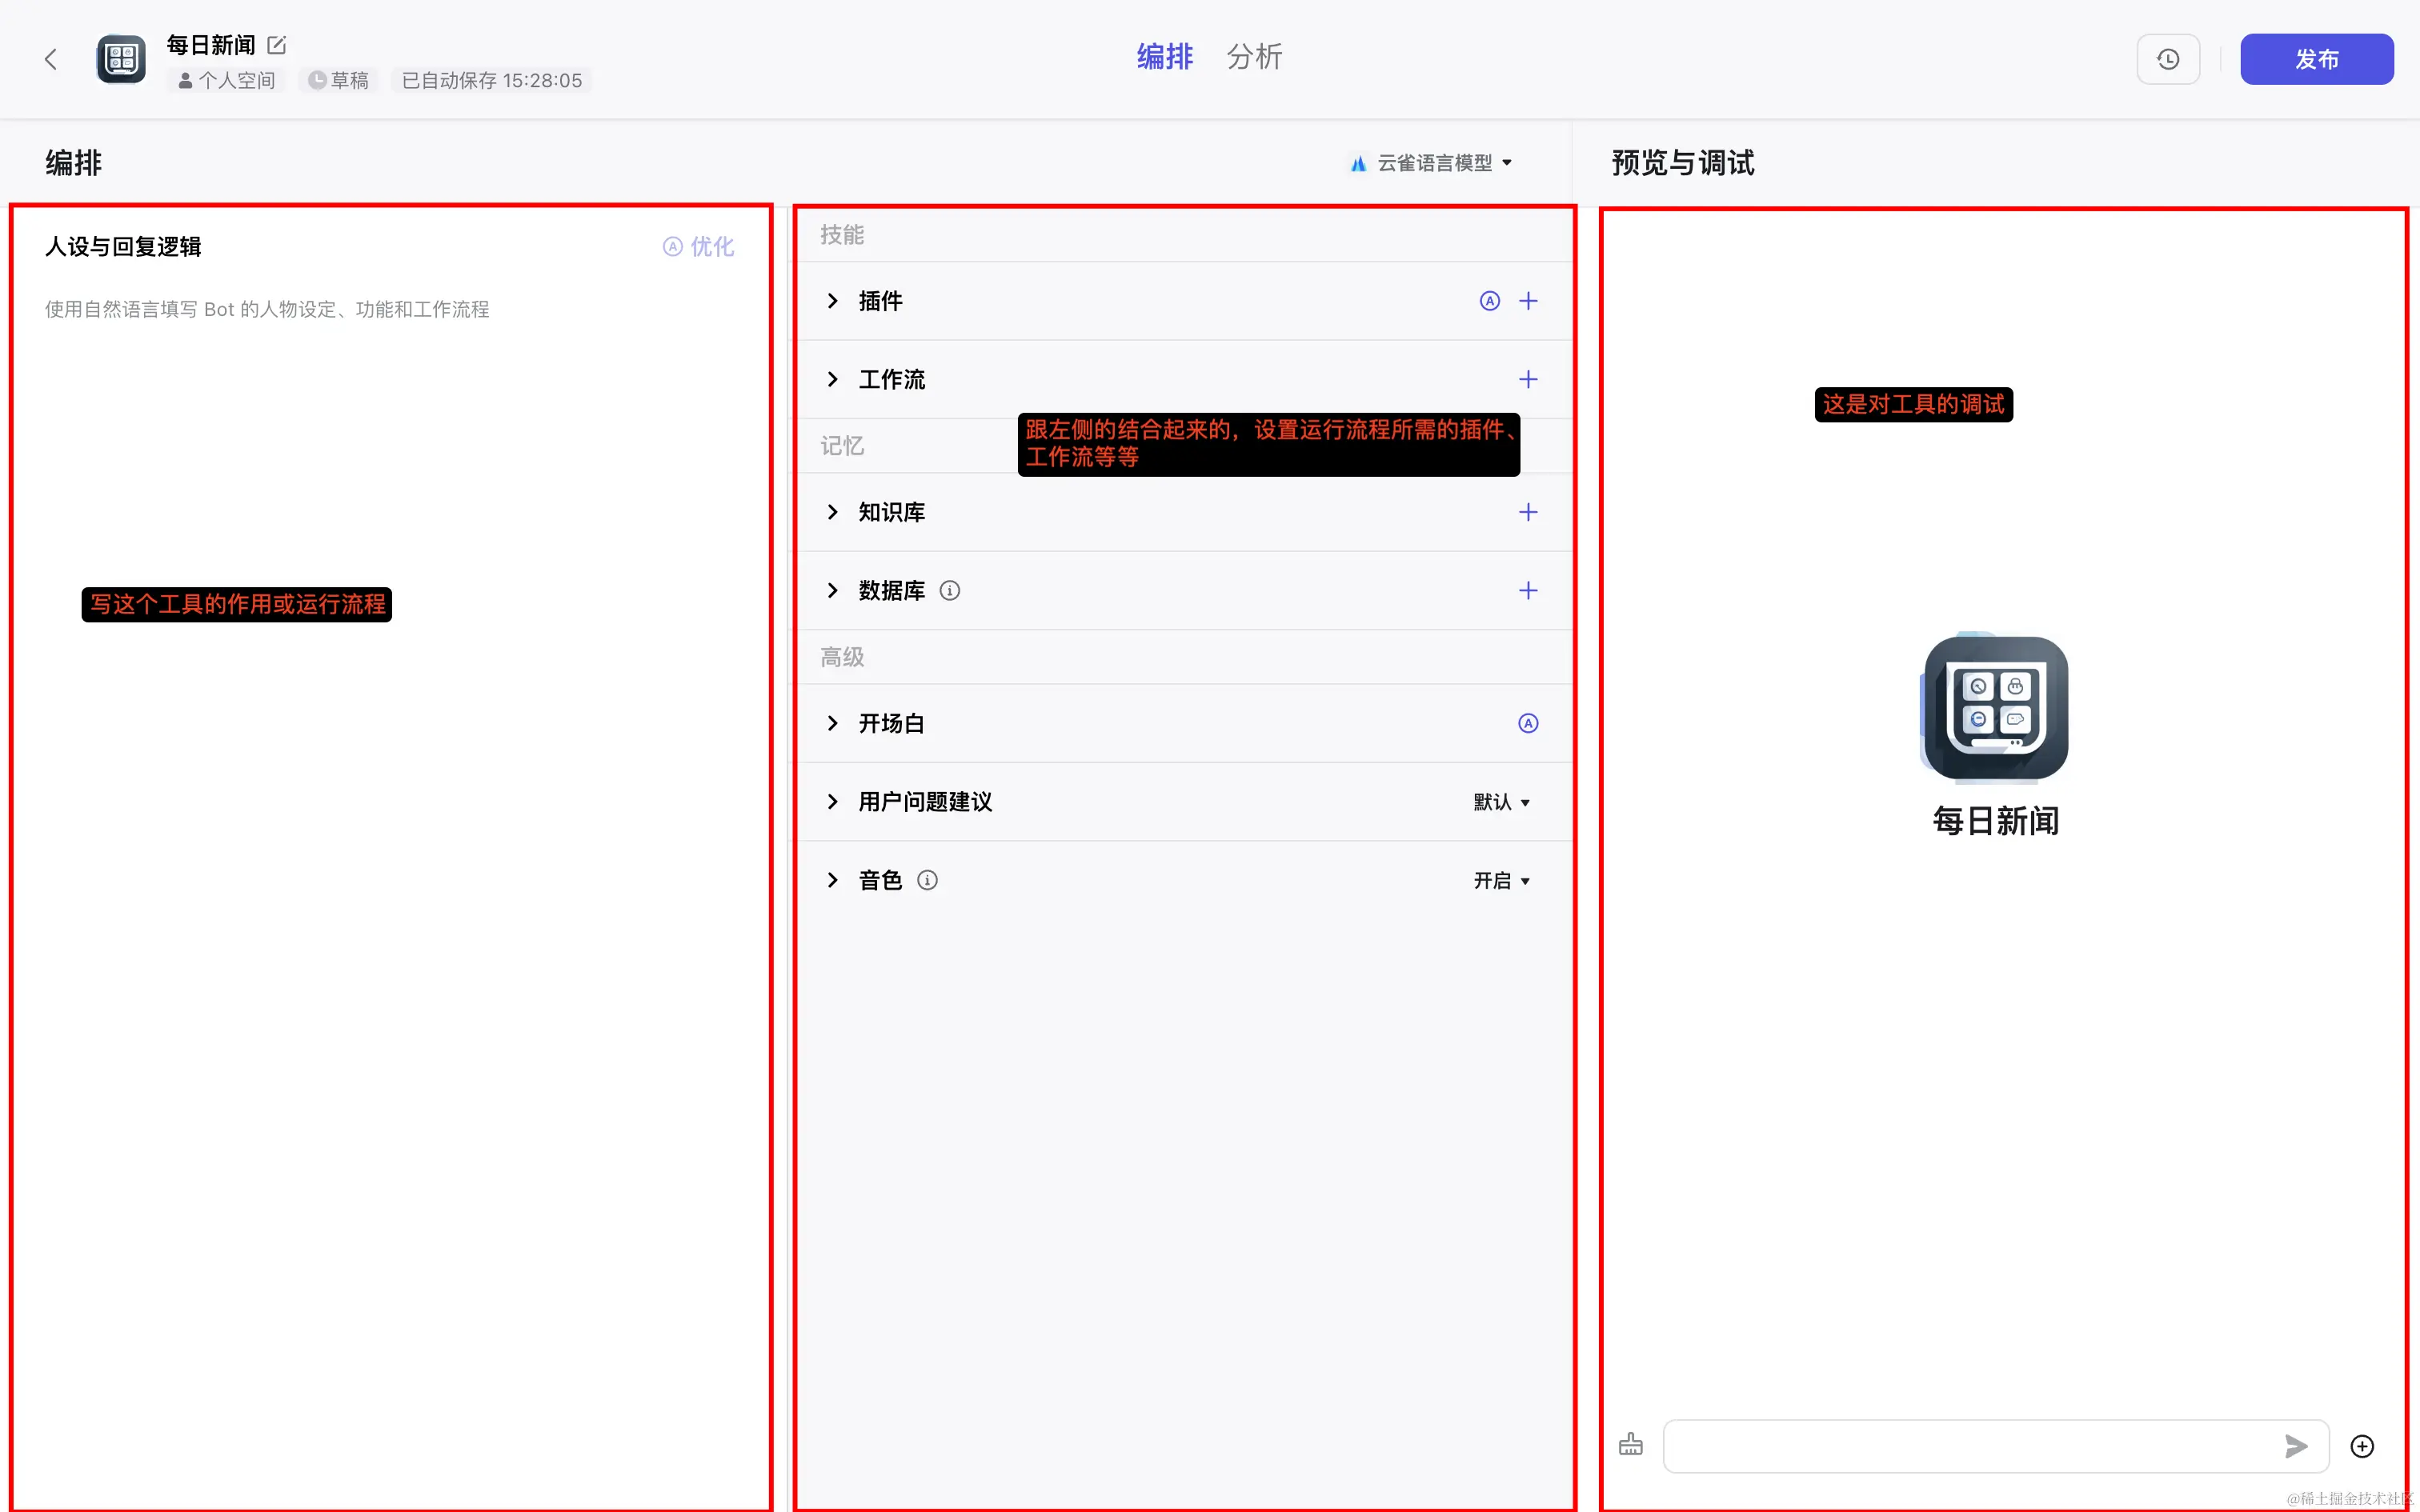Switch to the 分析 tab
Image resolution: width=2420 pixels, height=1512 pixels.
tap(1254, 57)
